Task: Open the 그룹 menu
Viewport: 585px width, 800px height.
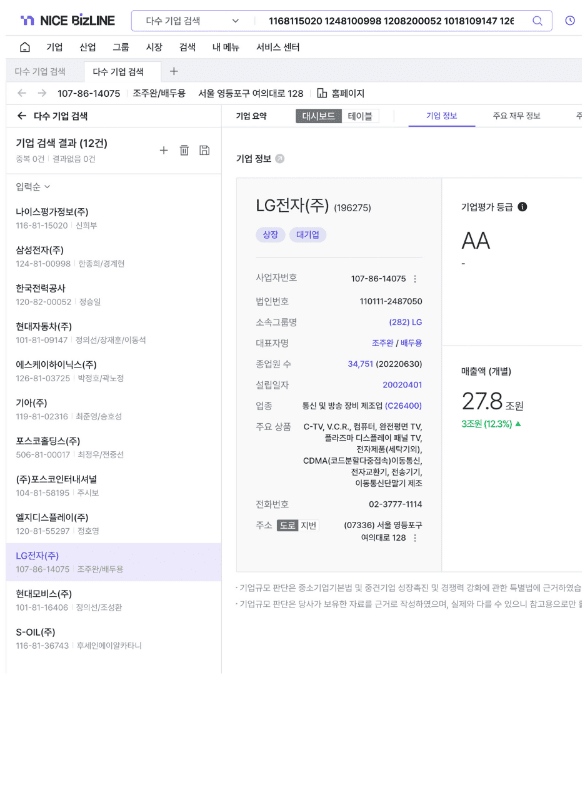Action: (121, 47)
